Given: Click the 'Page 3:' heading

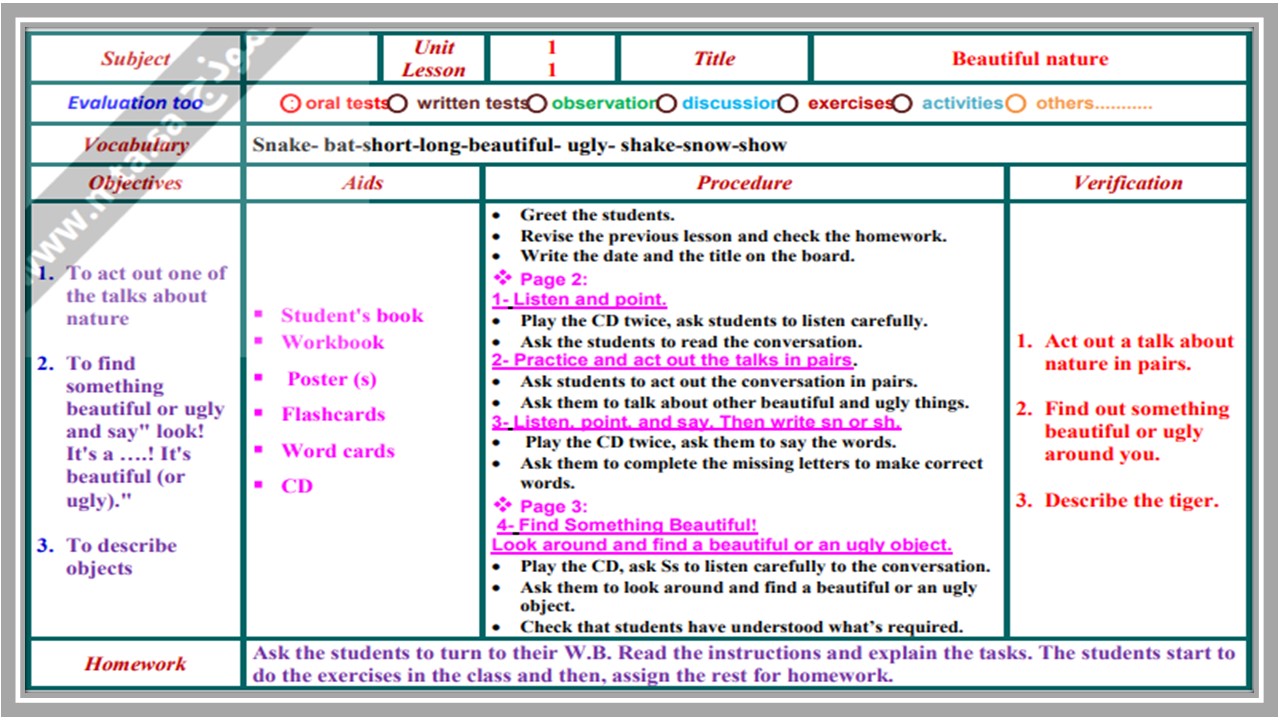Looking at the screenshot, I should click(x=553, y=506).
